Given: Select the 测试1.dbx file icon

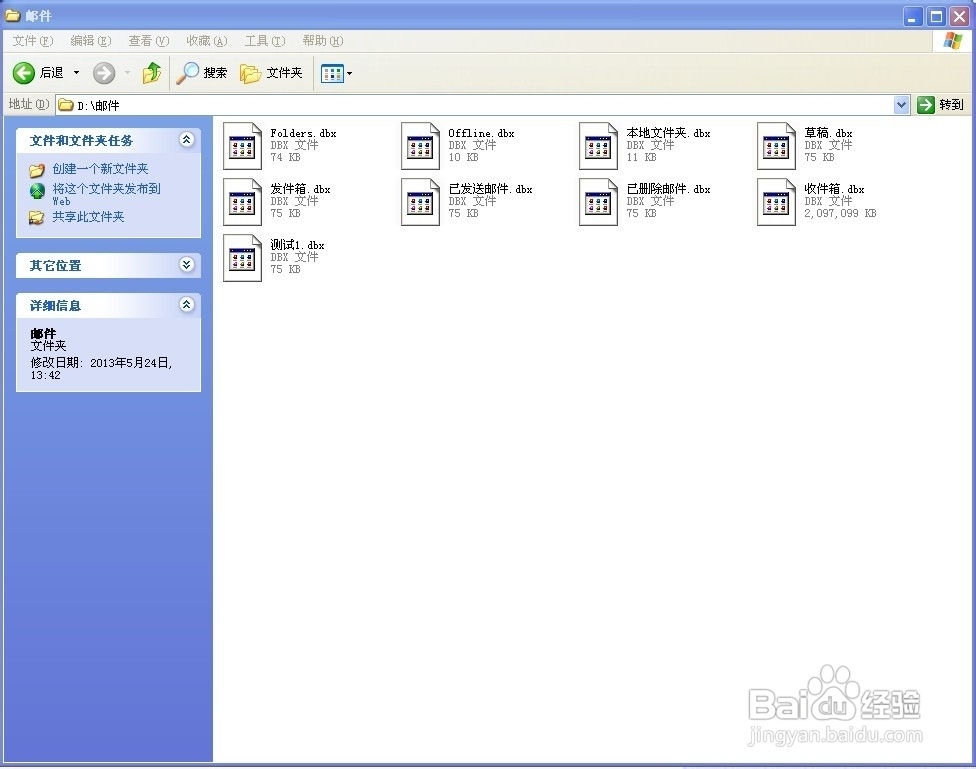Looking at the screenshot, I should click(x=241, y=257).
